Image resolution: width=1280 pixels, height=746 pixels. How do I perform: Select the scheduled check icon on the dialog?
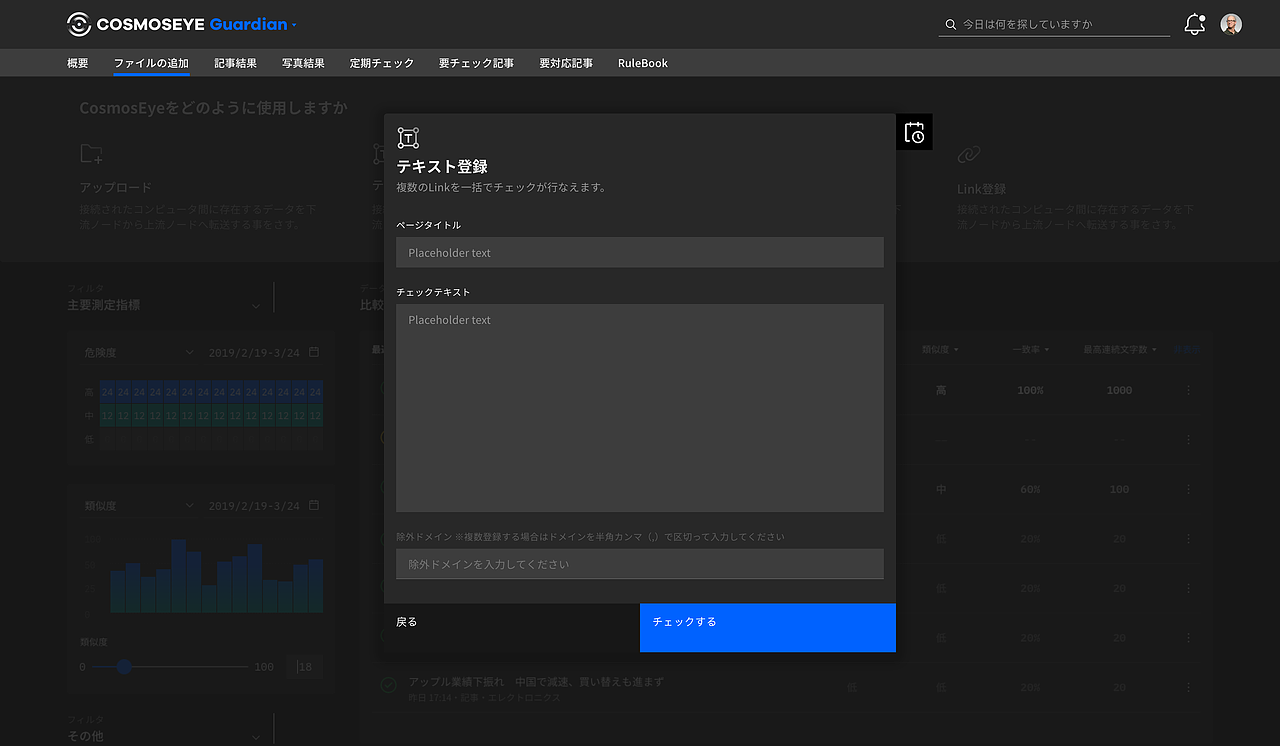tap(914, 131)
